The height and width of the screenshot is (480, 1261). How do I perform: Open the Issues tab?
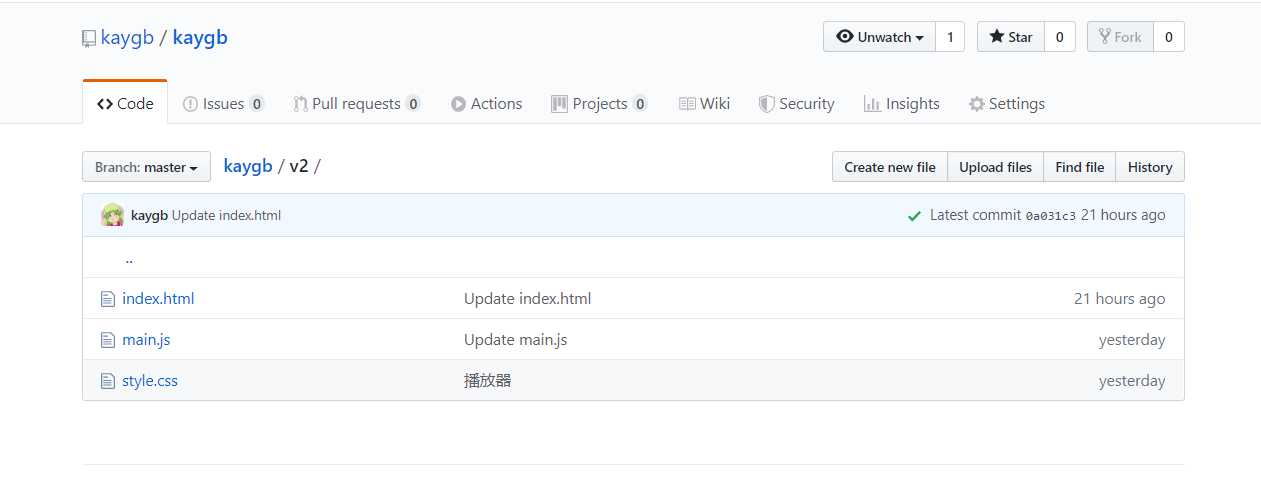223,104
